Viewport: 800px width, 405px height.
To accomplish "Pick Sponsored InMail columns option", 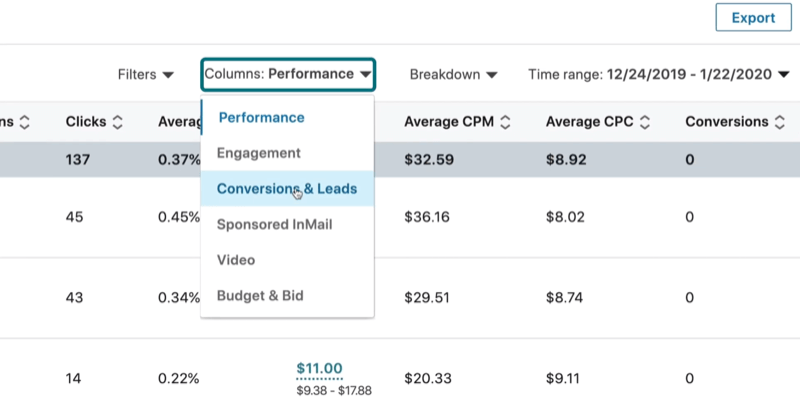I will (x=274, y=224).
